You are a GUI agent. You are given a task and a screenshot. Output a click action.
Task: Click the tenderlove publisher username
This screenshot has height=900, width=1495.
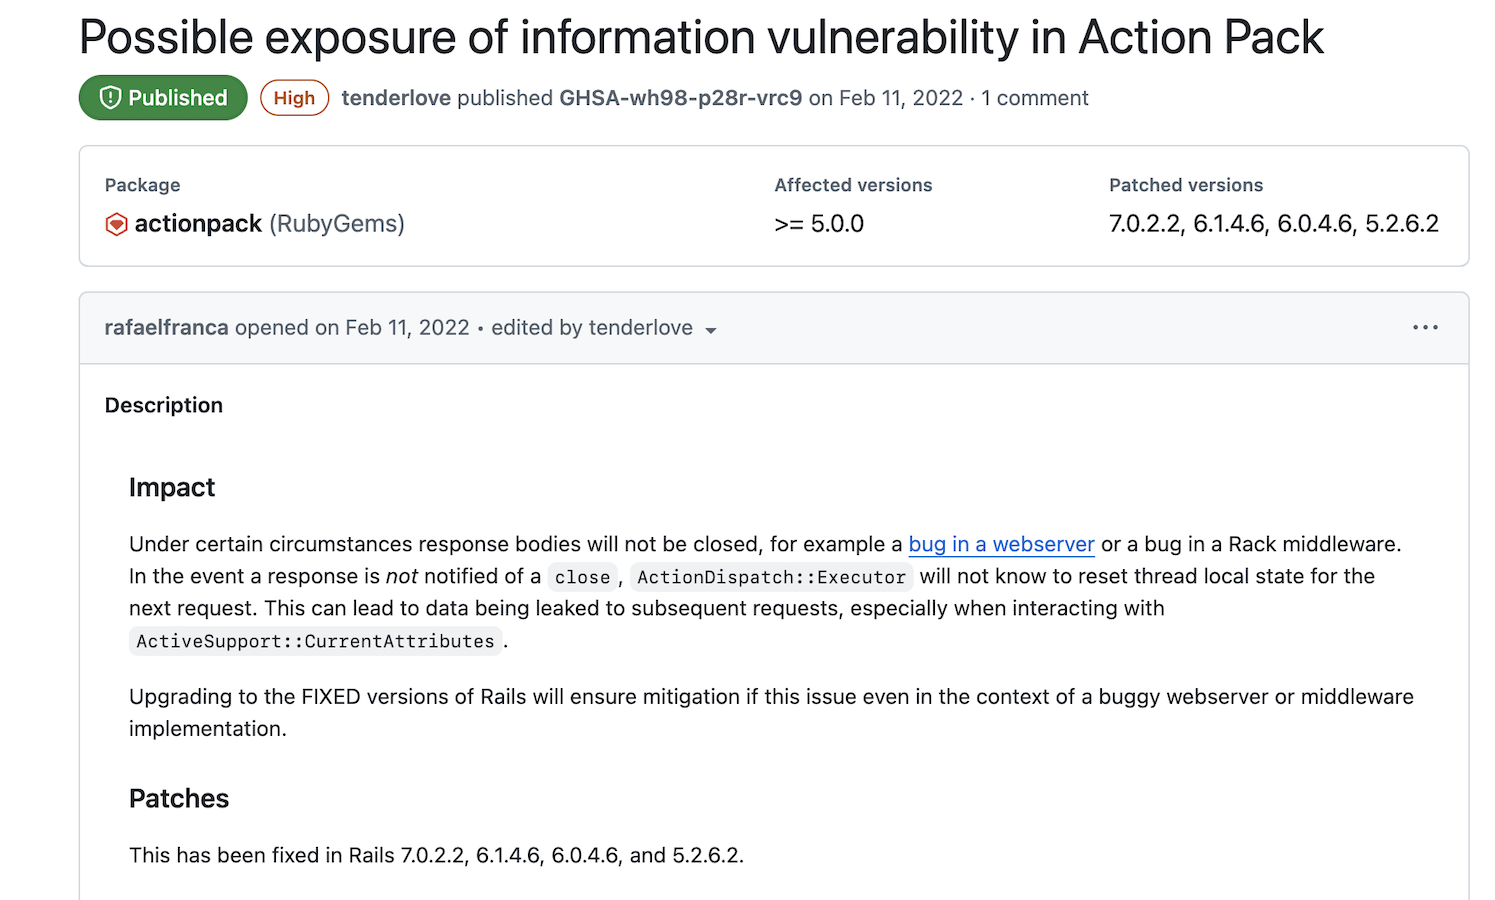pyautogui.click(x=396, y=98)
